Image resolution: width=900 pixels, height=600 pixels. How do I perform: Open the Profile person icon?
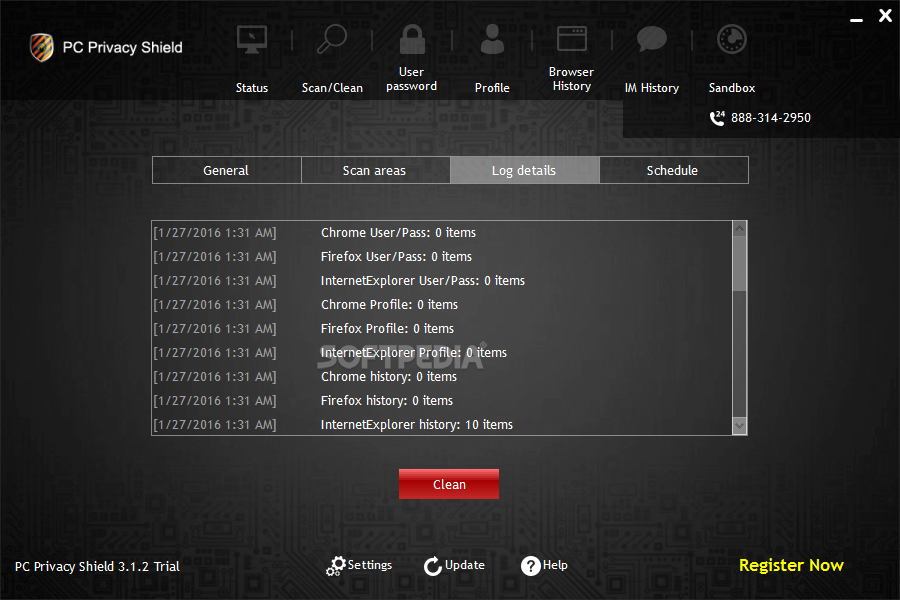pyautogui.click(x=492, y=39)
